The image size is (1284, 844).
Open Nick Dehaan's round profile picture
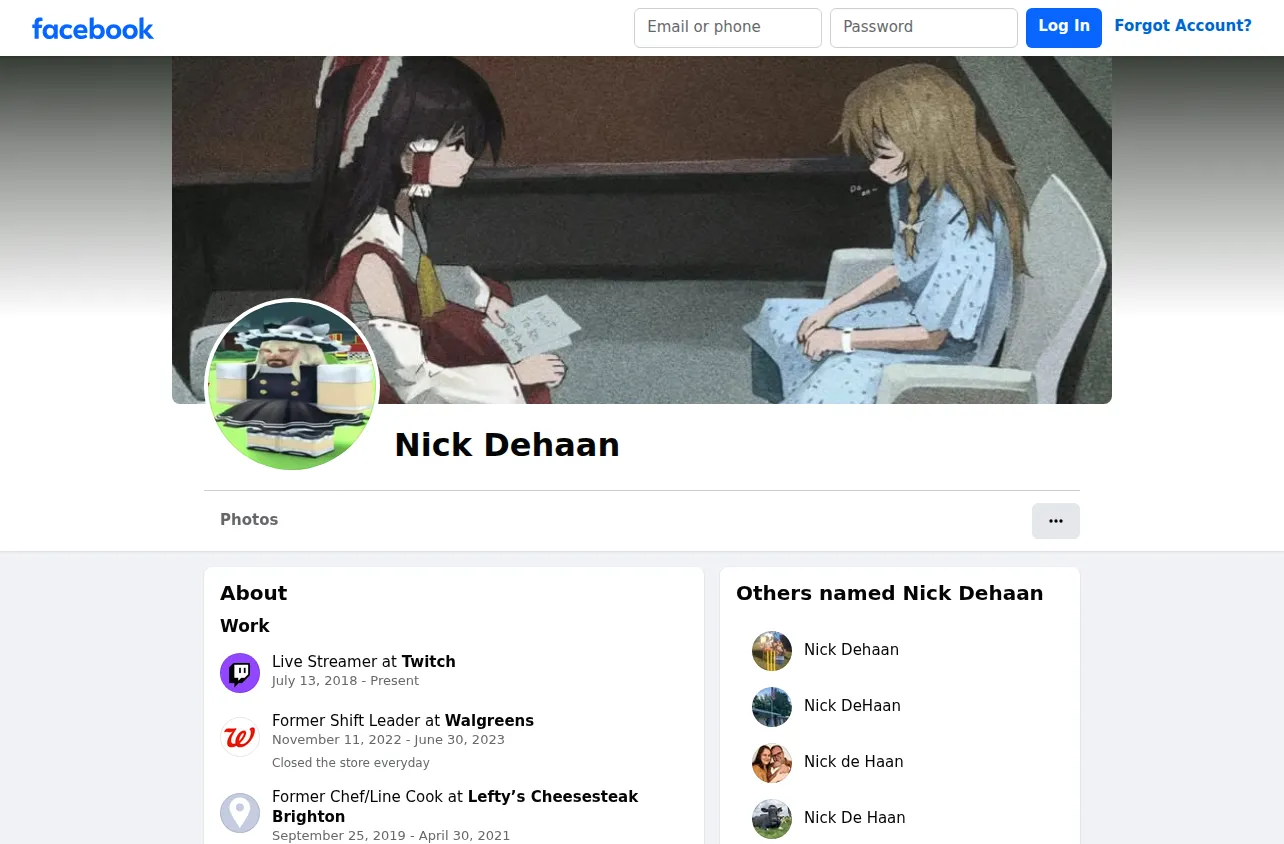[292, 386]
